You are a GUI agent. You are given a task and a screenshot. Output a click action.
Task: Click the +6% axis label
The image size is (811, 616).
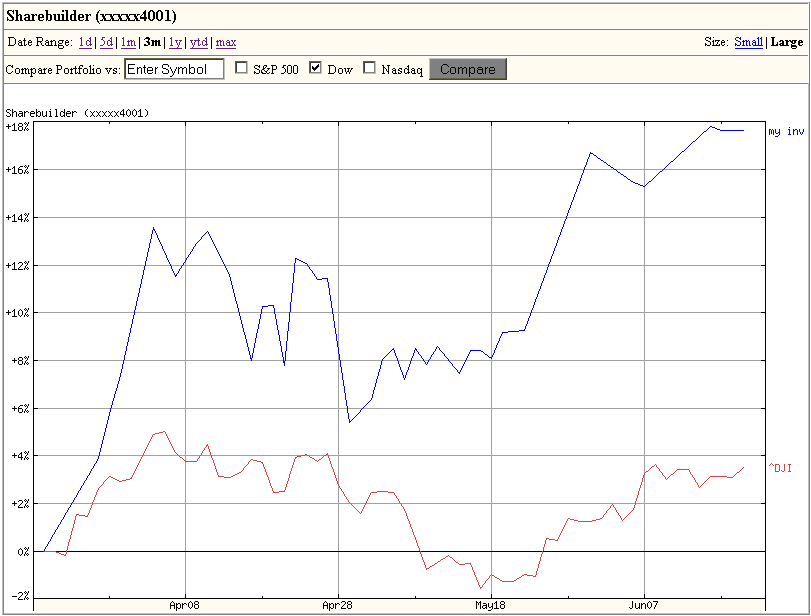[20, 409]
